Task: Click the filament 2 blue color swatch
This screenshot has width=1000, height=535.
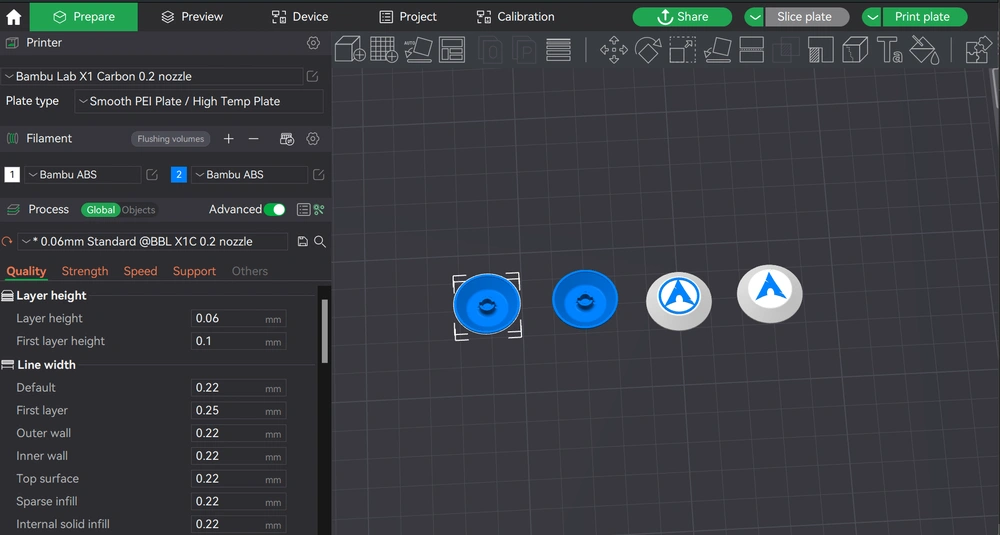Action: tap(179, 174)
